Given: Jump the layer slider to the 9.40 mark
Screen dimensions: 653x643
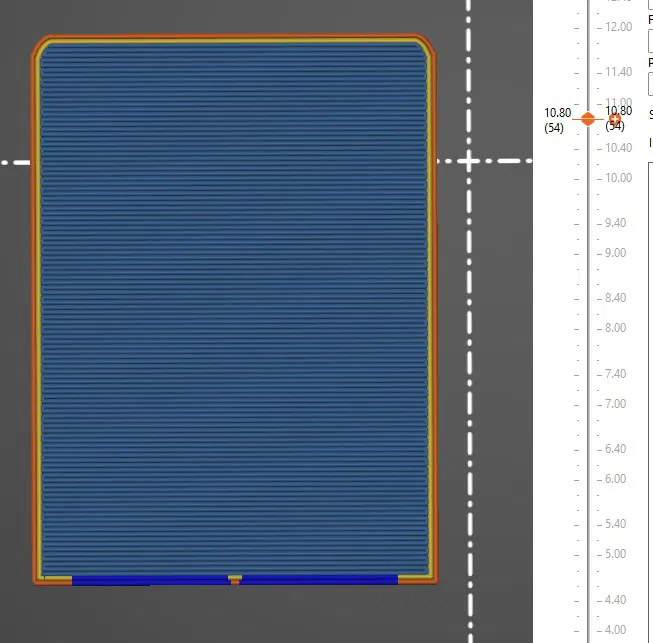Looking at the screenshot, I should (x=616, y=223).
